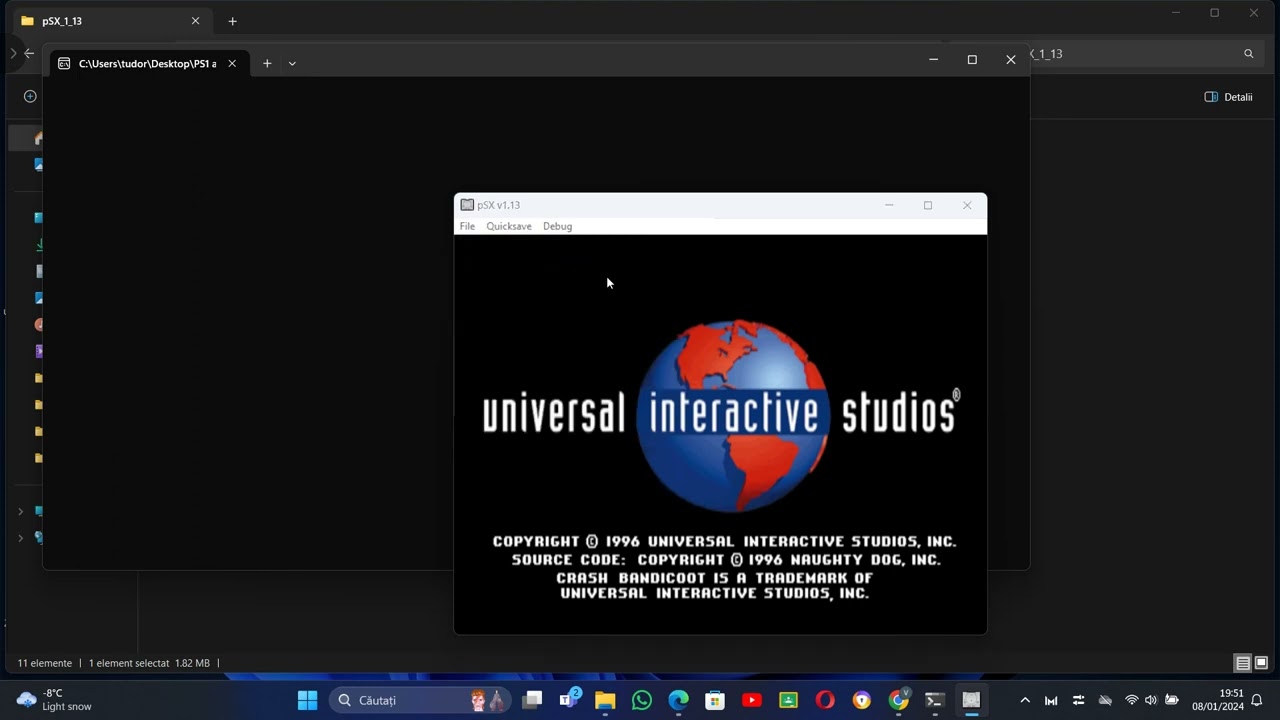
Task: Open the File menu in pSX
Action: click(x=467, y=226)
